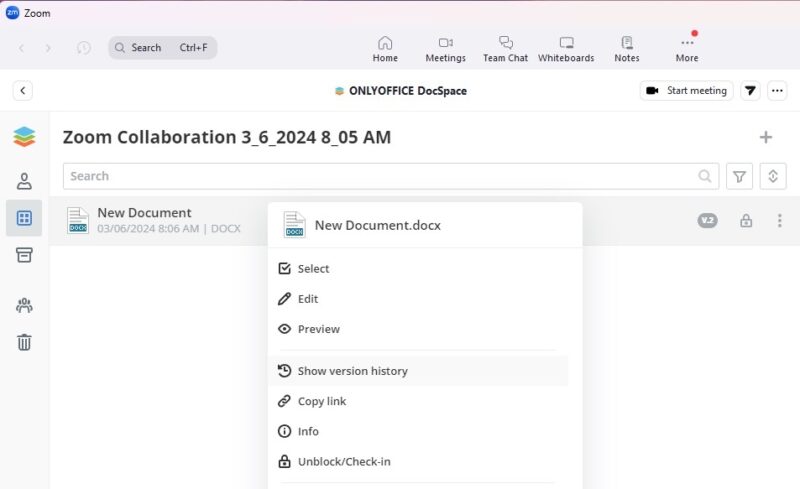Image resolution: width=800 pixels, height=489 pixels.
Task: Expand the More menu in Zoom
Action: [687, 49]
